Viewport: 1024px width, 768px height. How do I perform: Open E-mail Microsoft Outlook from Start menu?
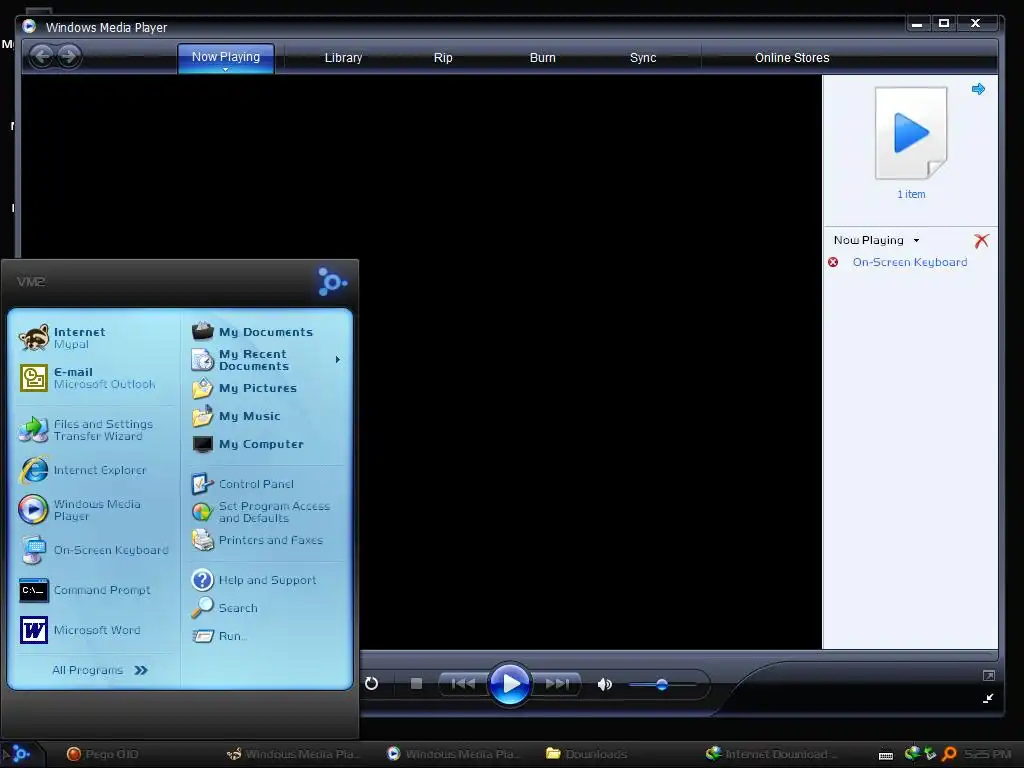pyautogui.click(x=95, y=377)
